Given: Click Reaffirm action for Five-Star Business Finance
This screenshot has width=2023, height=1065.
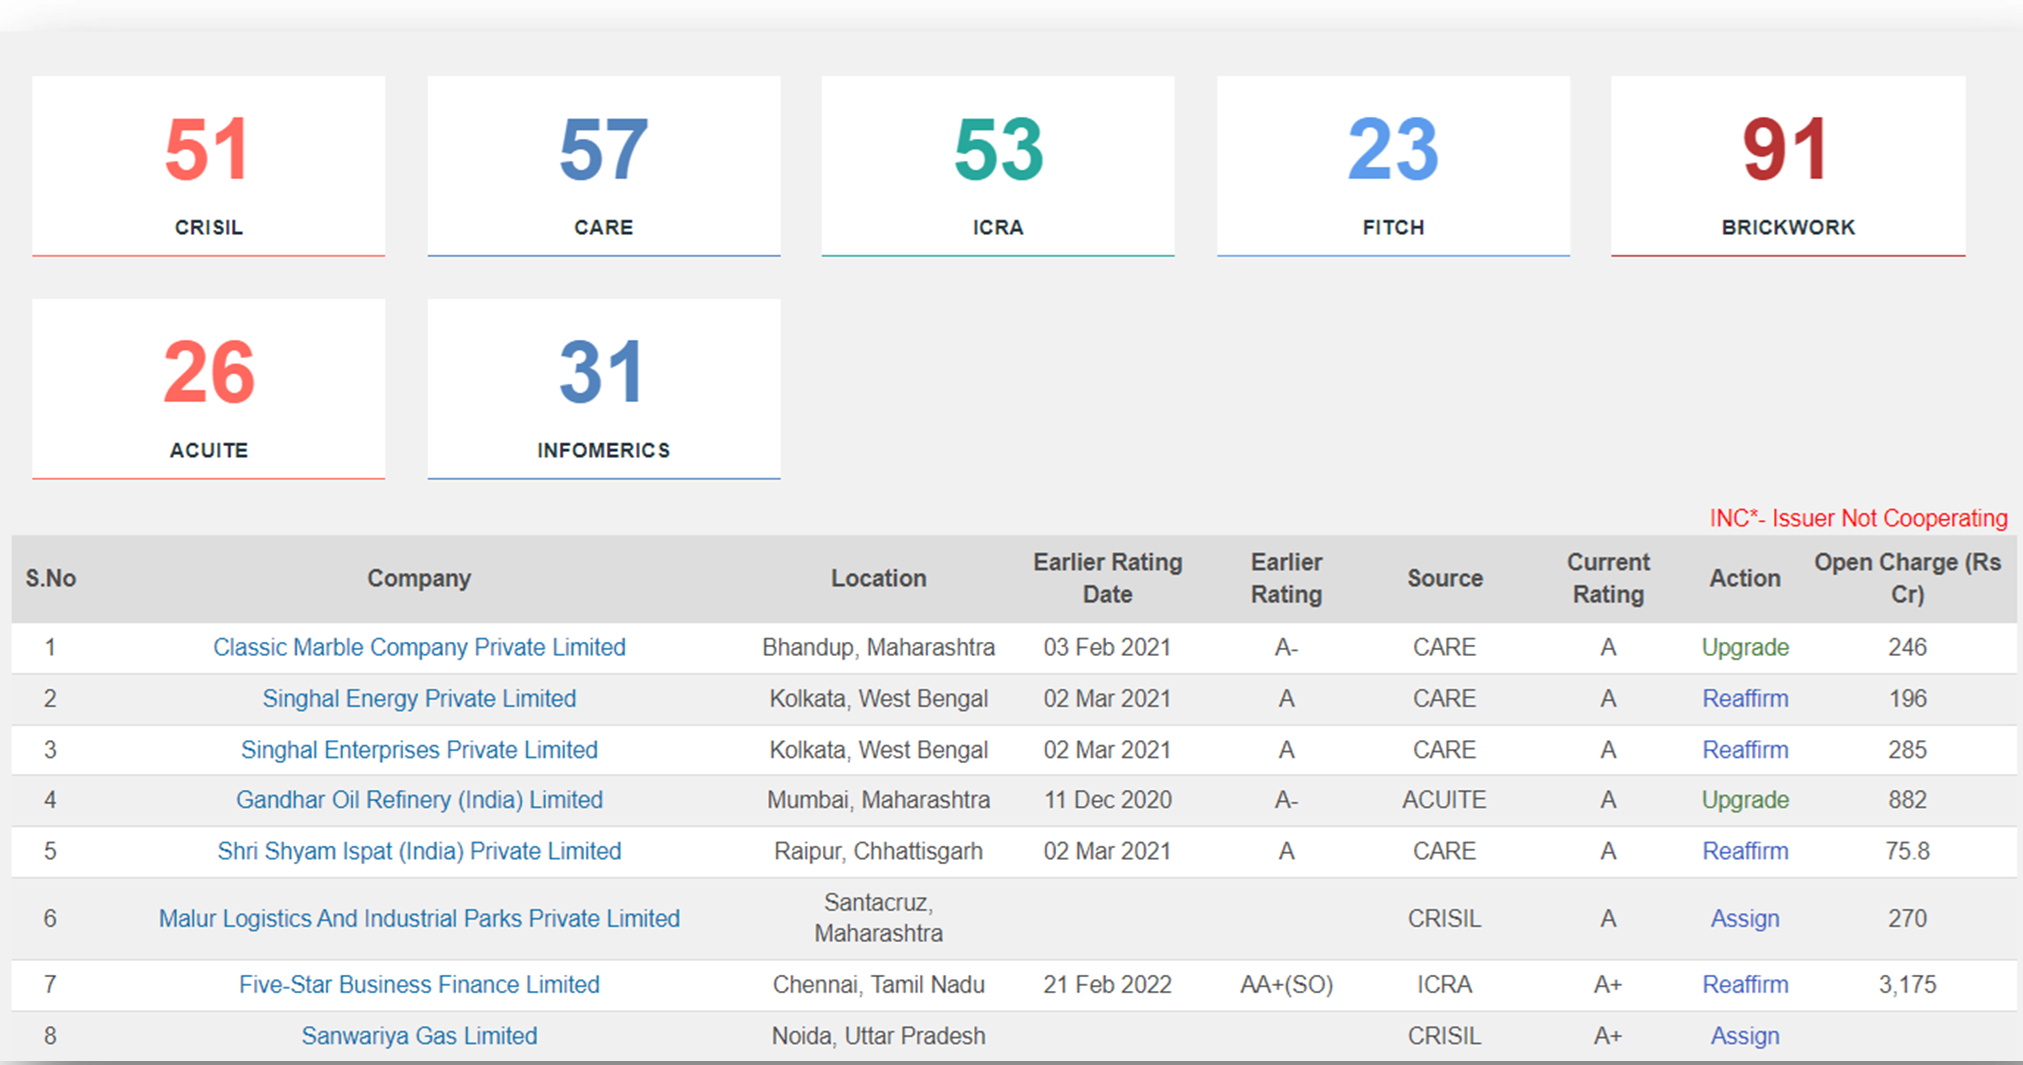Looking at the screenshot, I should (1745, 984).
